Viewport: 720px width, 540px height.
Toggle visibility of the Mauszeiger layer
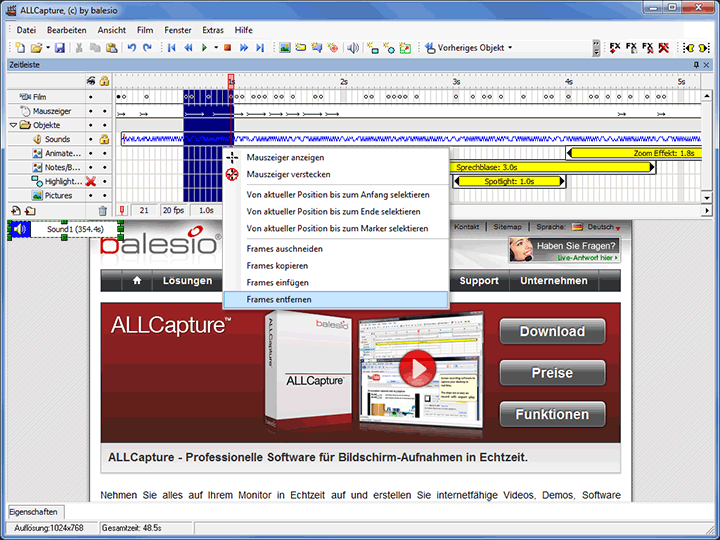(x=91, y=111)
